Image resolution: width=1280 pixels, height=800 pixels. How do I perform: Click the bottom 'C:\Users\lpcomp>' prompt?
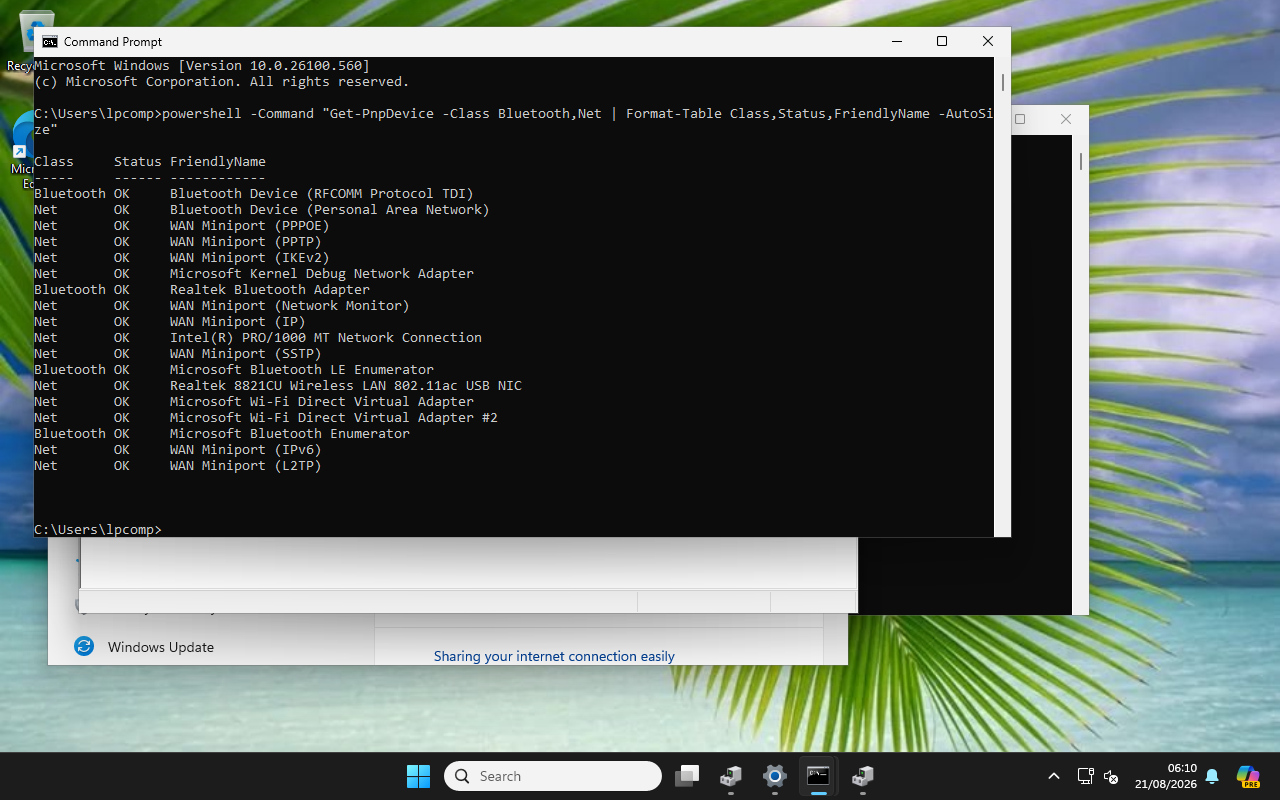(x=98, y=529)
